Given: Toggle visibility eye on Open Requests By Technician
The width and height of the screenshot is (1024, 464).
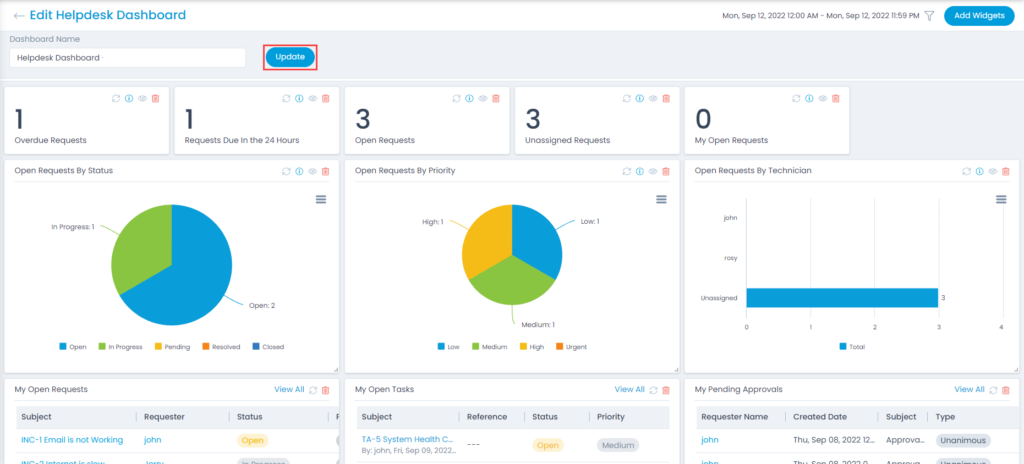Looking at the screenshot, I should point(992,171).
